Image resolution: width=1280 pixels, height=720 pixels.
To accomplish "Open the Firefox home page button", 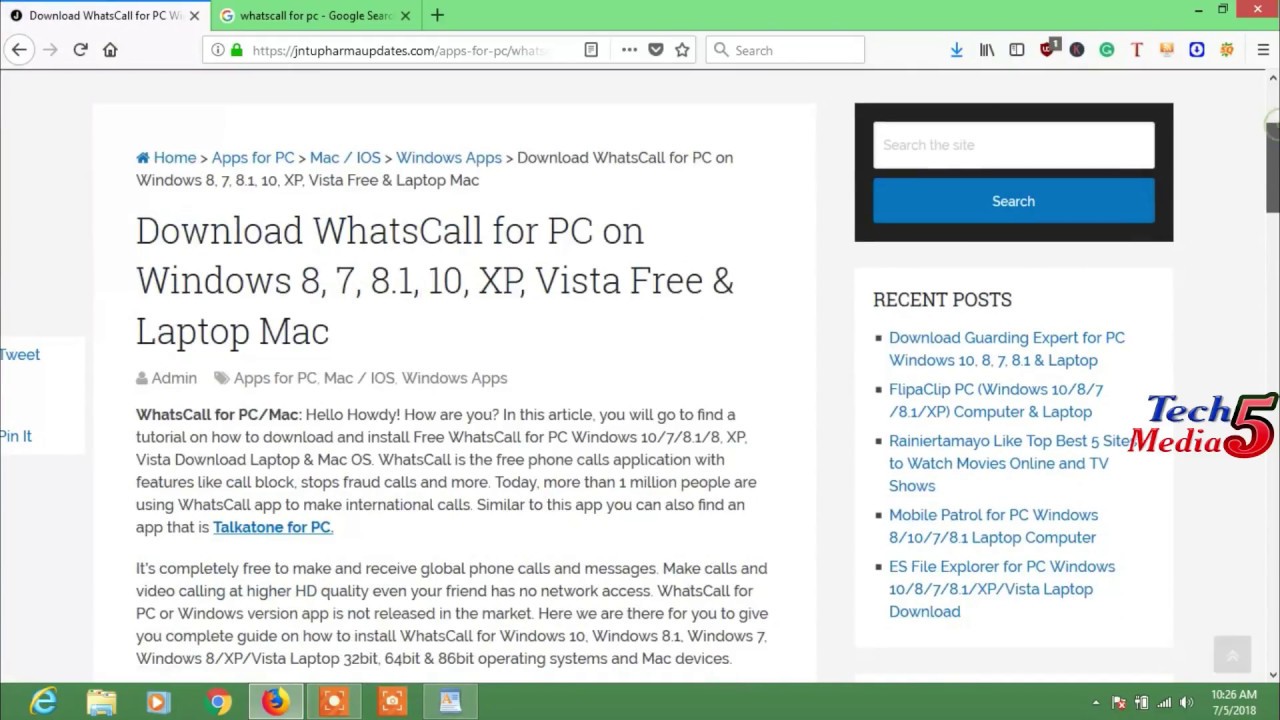I will click(110, 50).
